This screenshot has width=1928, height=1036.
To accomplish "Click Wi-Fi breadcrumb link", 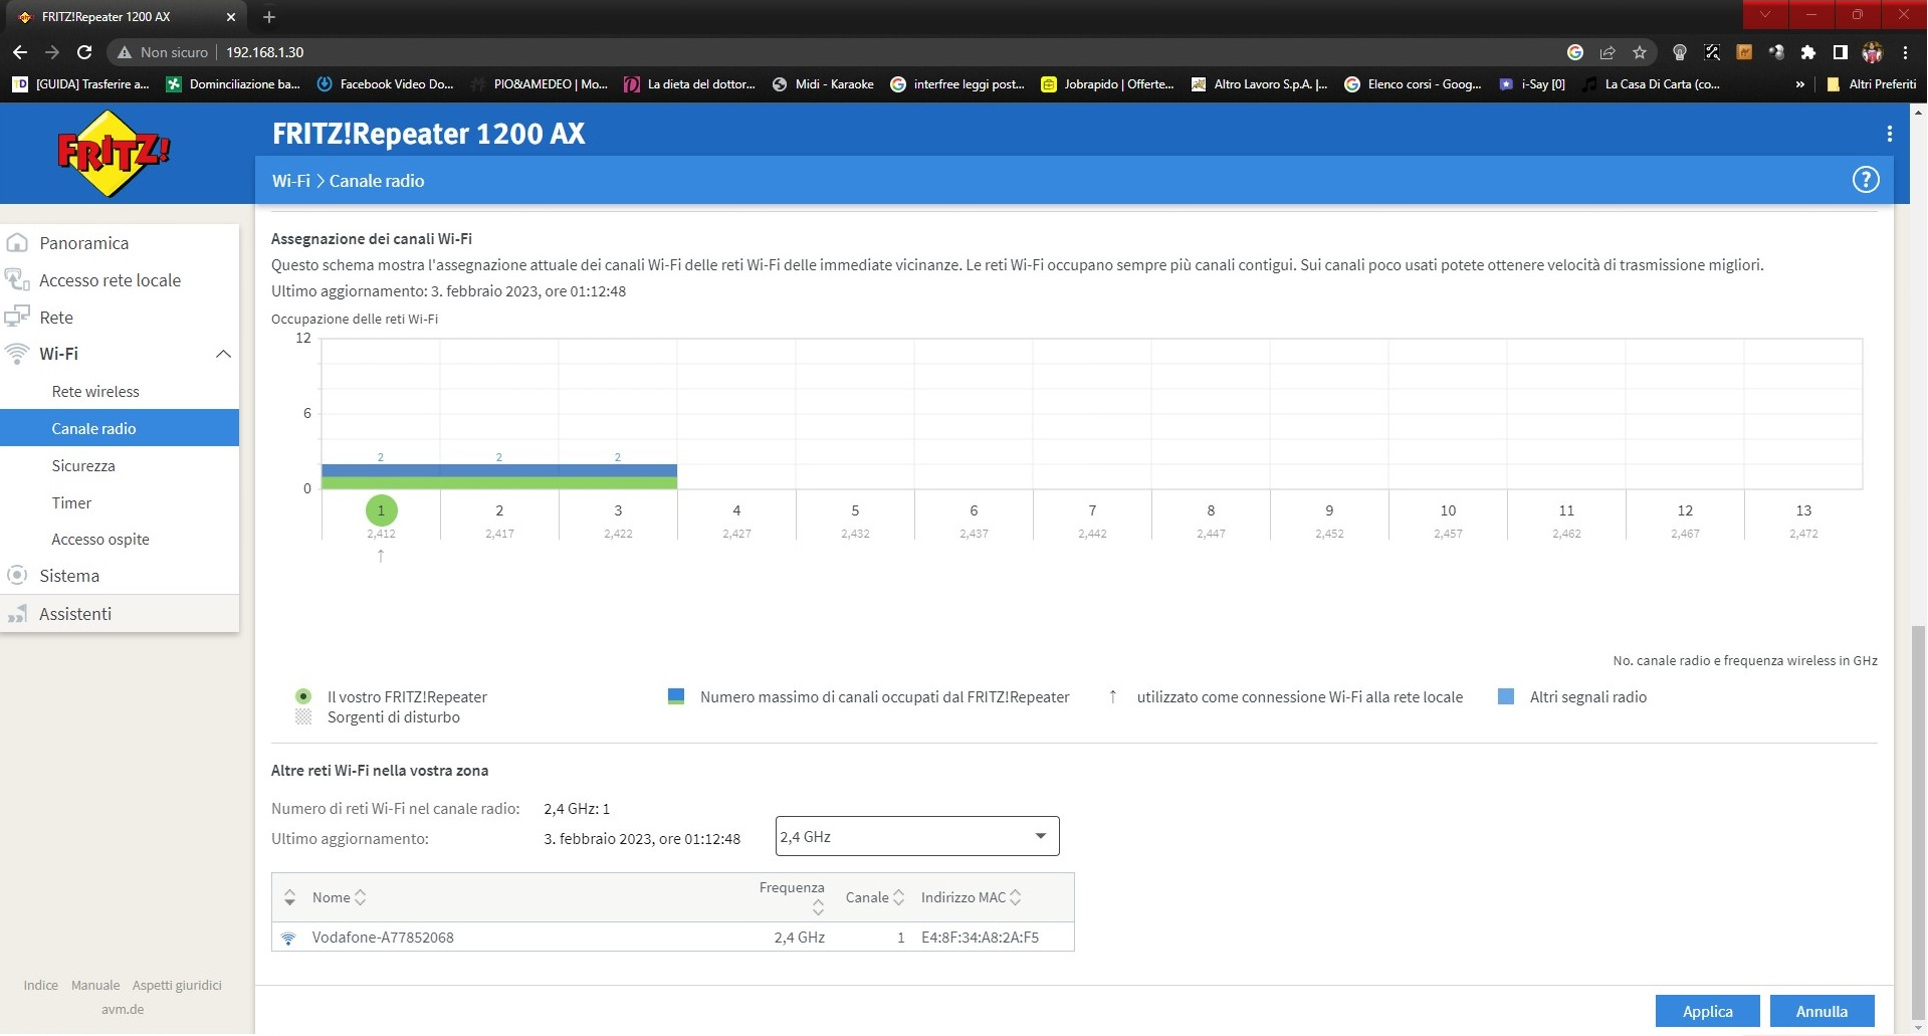I will tap(291, 181).
